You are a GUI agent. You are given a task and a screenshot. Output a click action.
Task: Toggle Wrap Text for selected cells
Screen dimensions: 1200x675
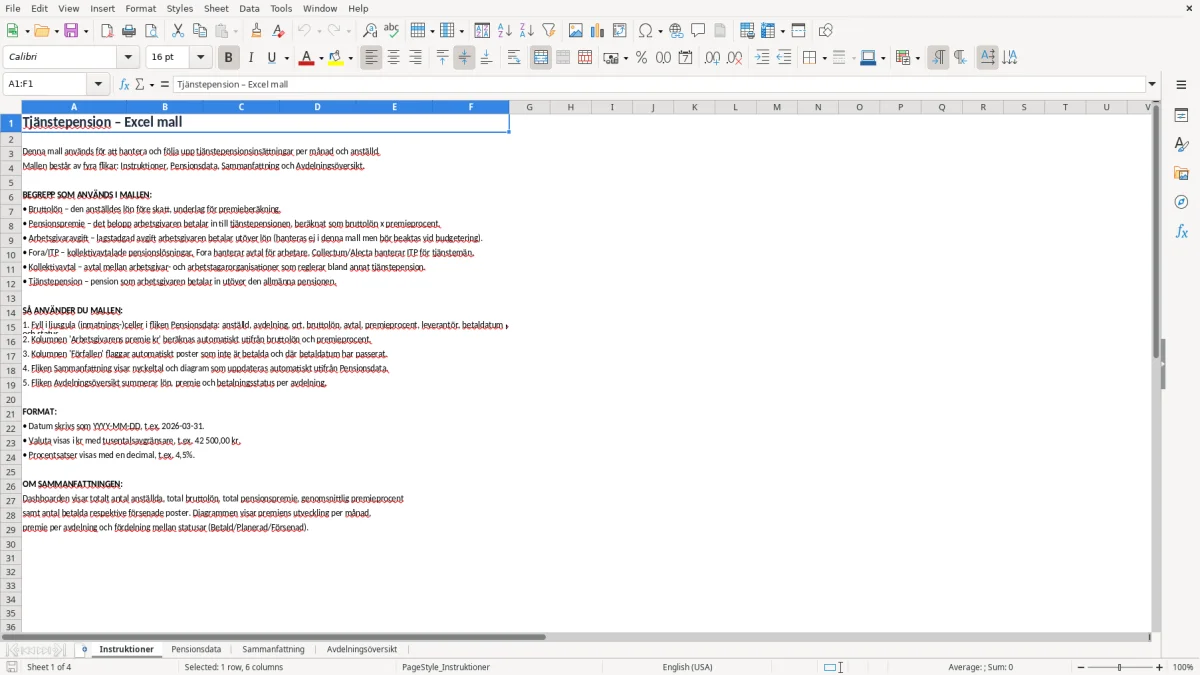[x=513, y=58]
